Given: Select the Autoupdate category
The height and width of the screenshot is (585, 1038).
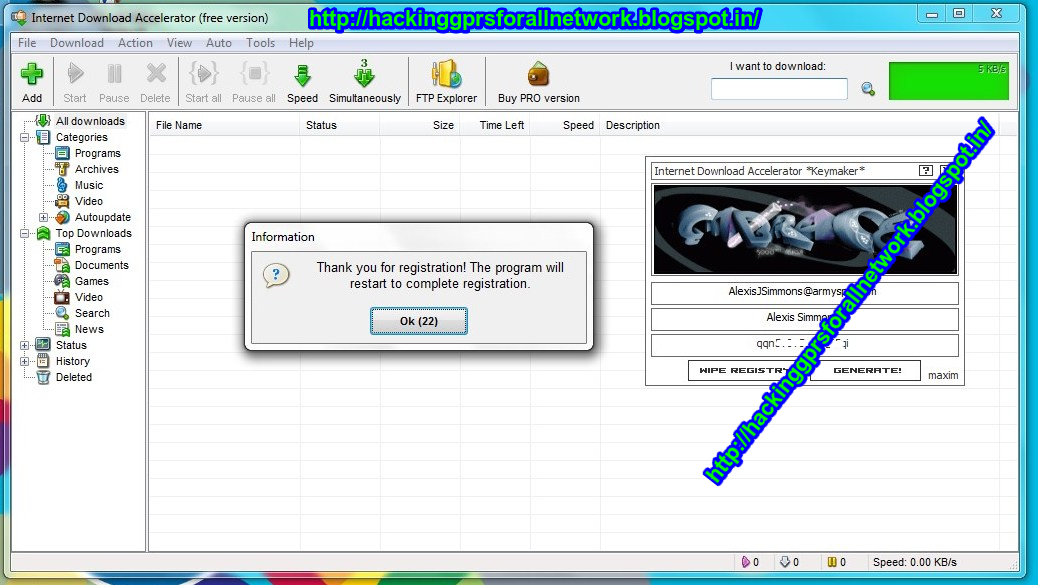Looking at the screenshot, I should [103, 217].
